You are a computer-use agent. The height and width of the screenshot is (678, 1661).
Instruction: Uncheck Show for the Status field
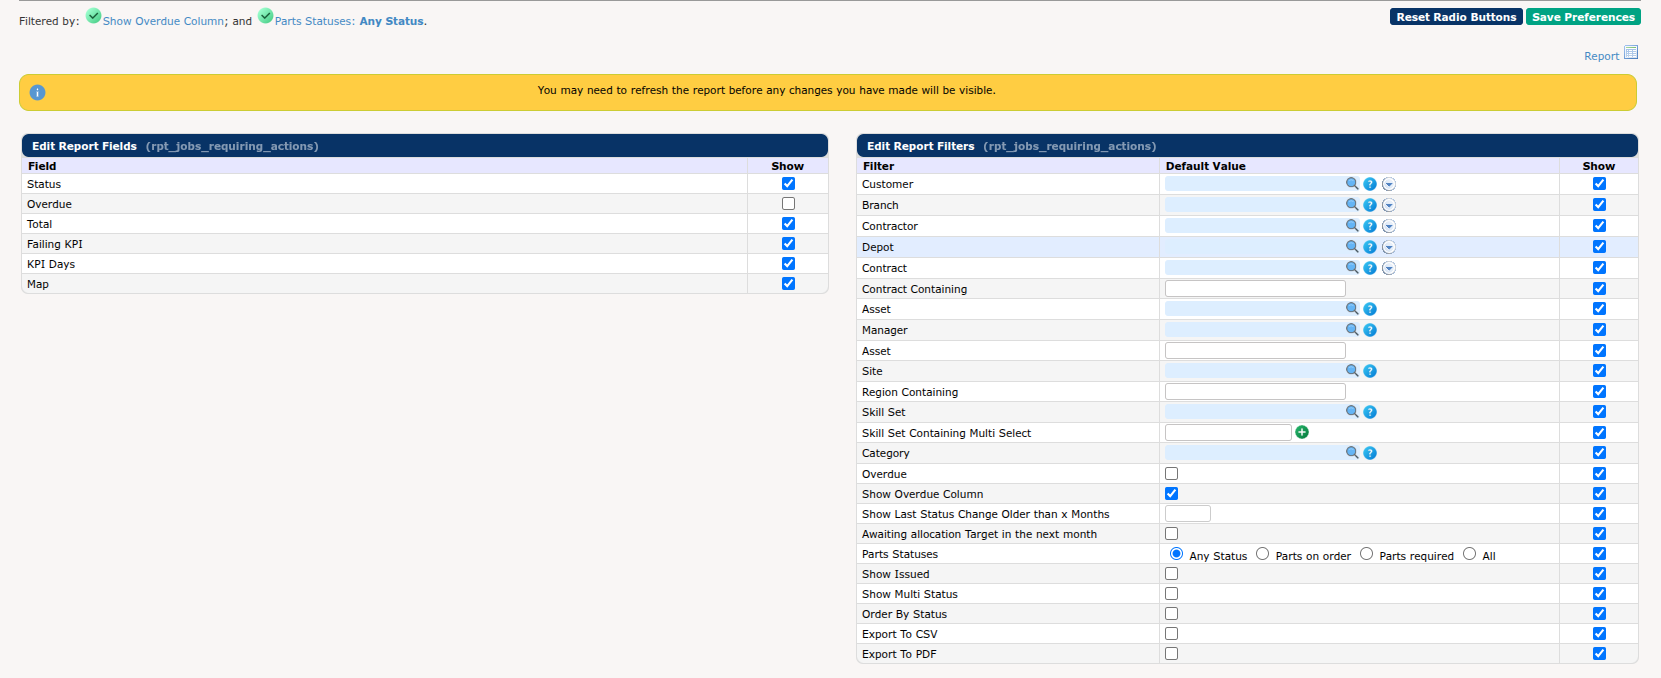click(x=788, y=184)
